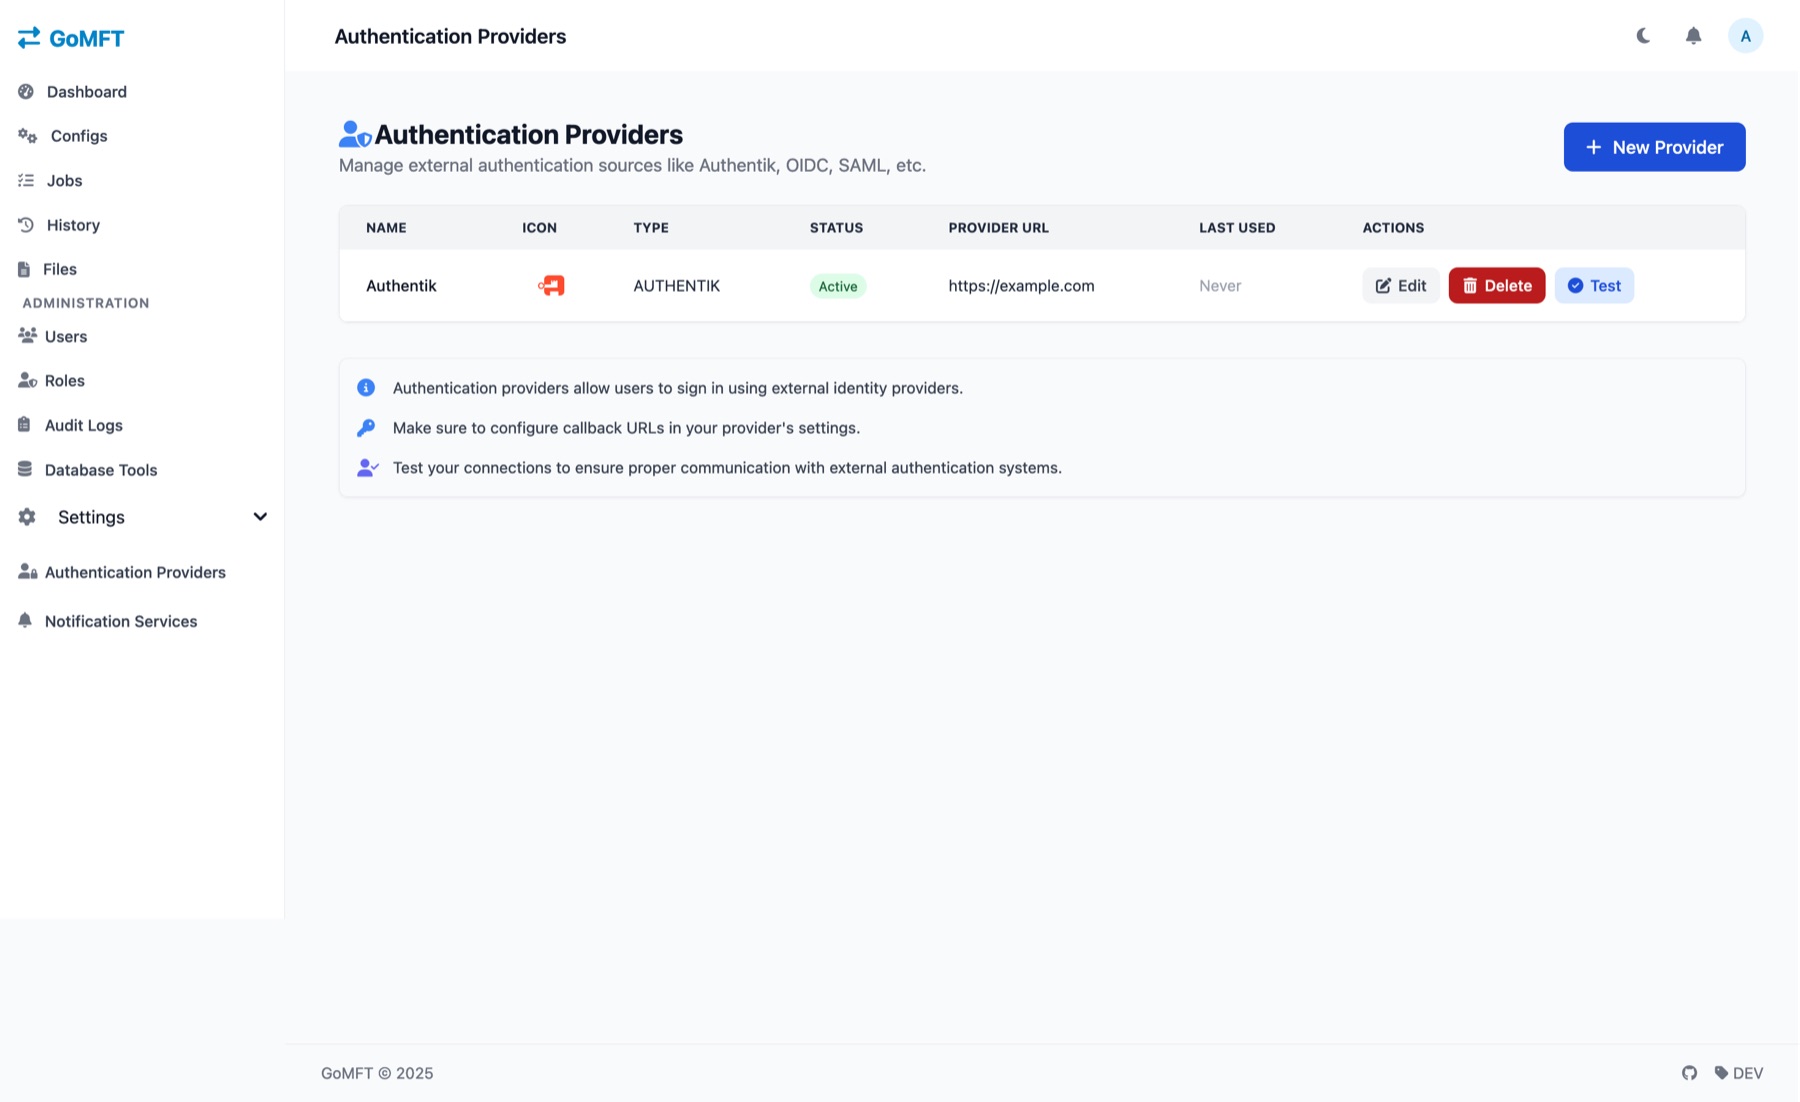Click the tag icon beside DEV
The width and height of the screenshot is (1800, 1102).
point(1721,1073)
